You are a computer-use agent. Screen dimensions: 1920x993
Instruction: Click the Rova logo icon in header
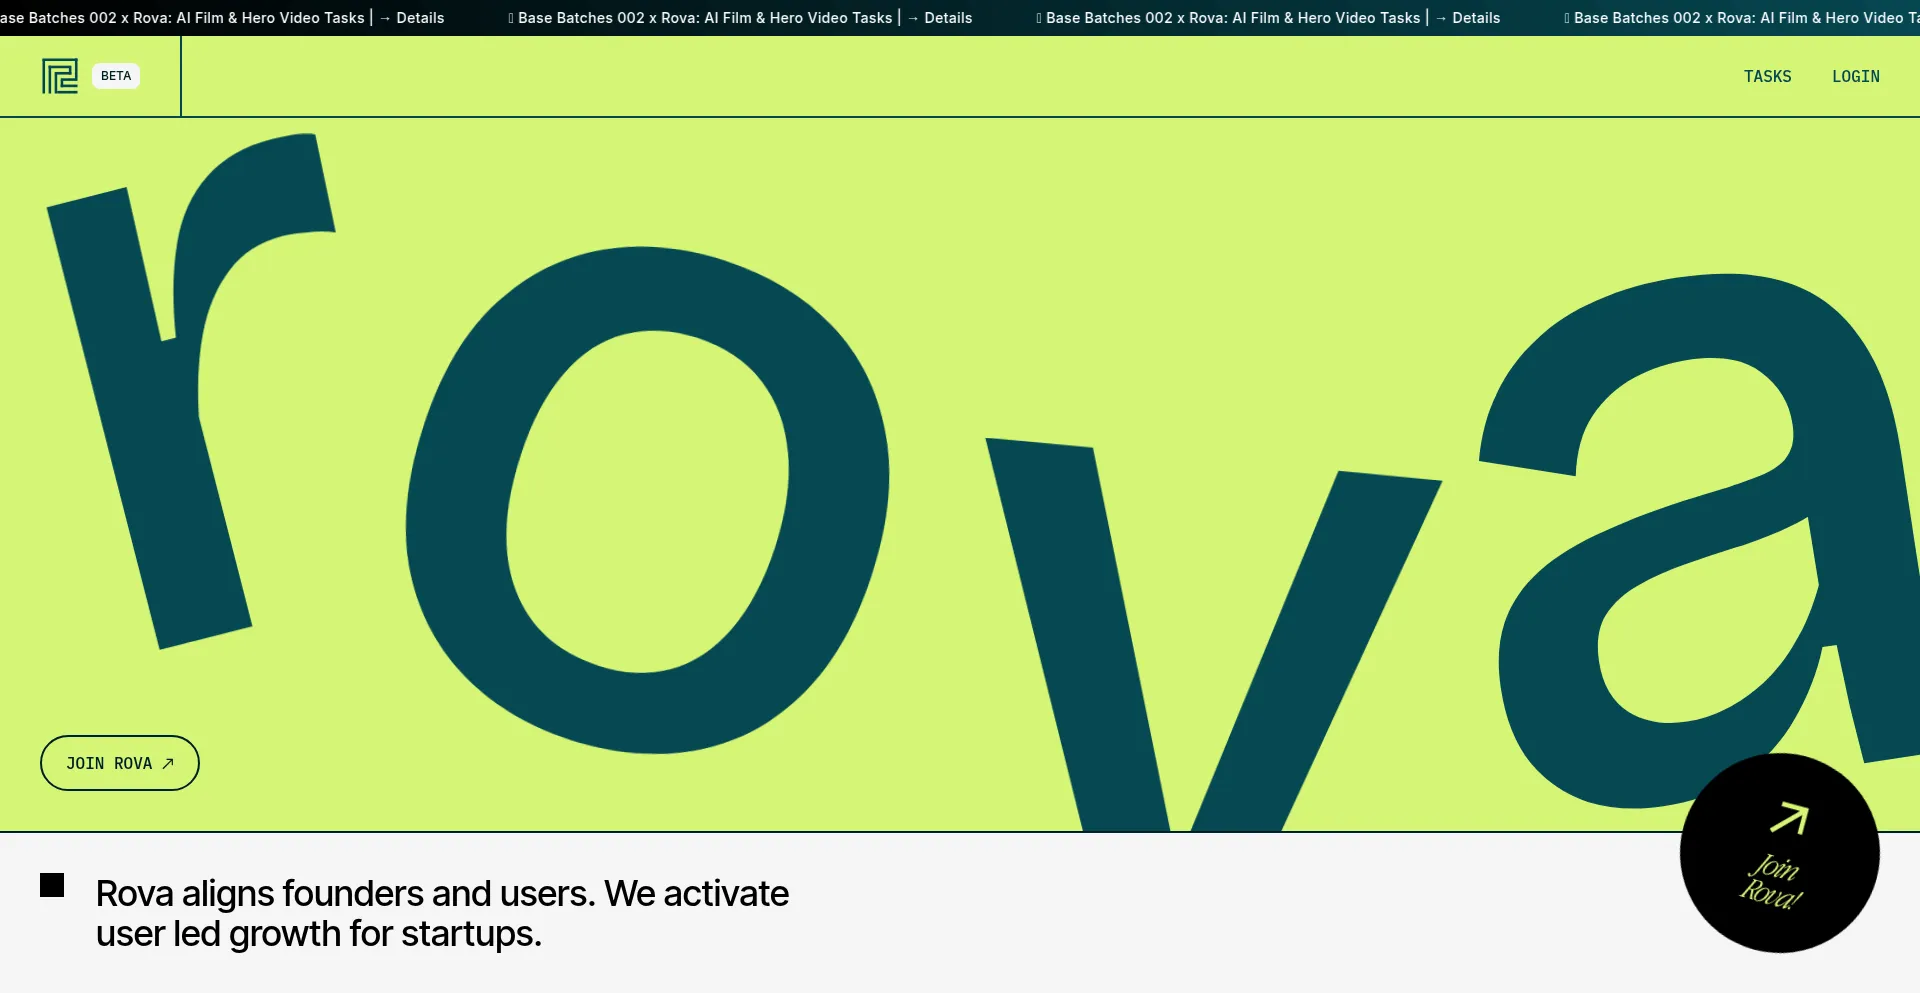point(60,76)
